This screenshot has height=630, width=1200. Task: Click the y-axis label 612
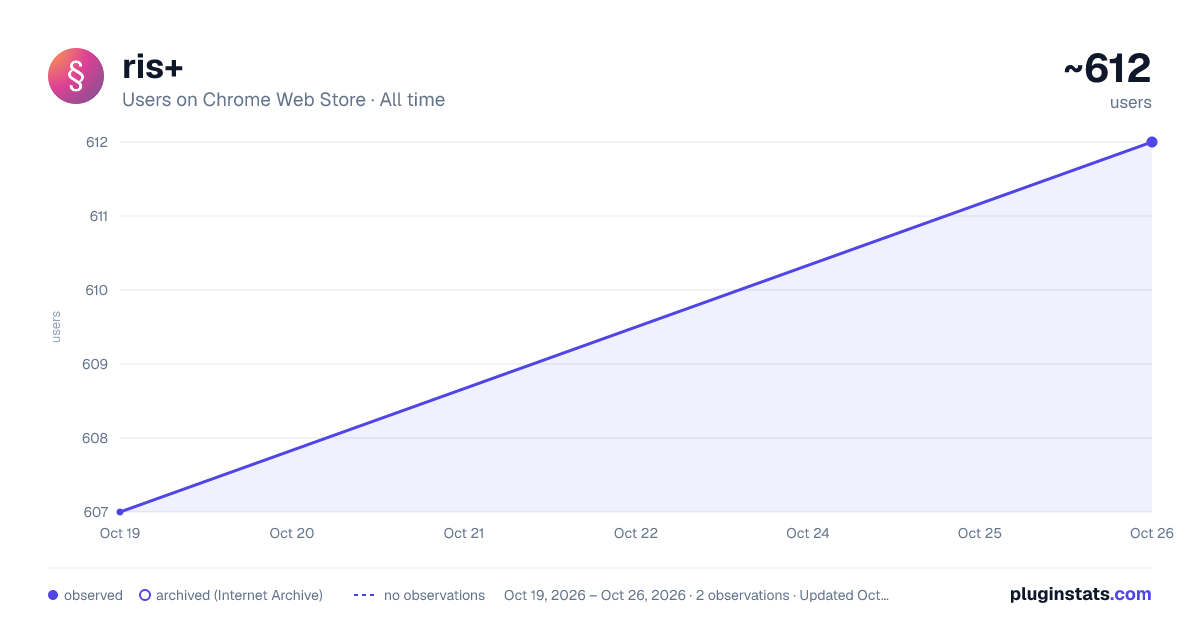tap(96, 142)
